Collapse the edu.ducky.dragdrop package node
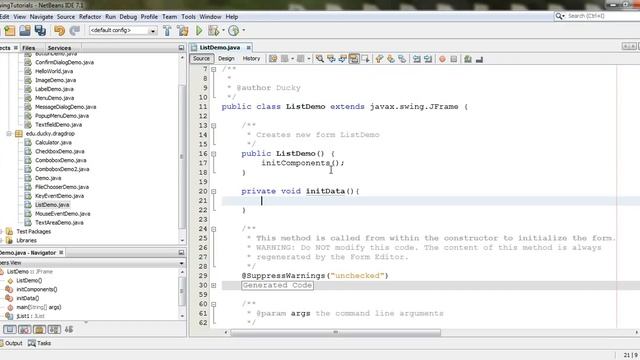This screenshot has height=360, width=640. (9, 133)
